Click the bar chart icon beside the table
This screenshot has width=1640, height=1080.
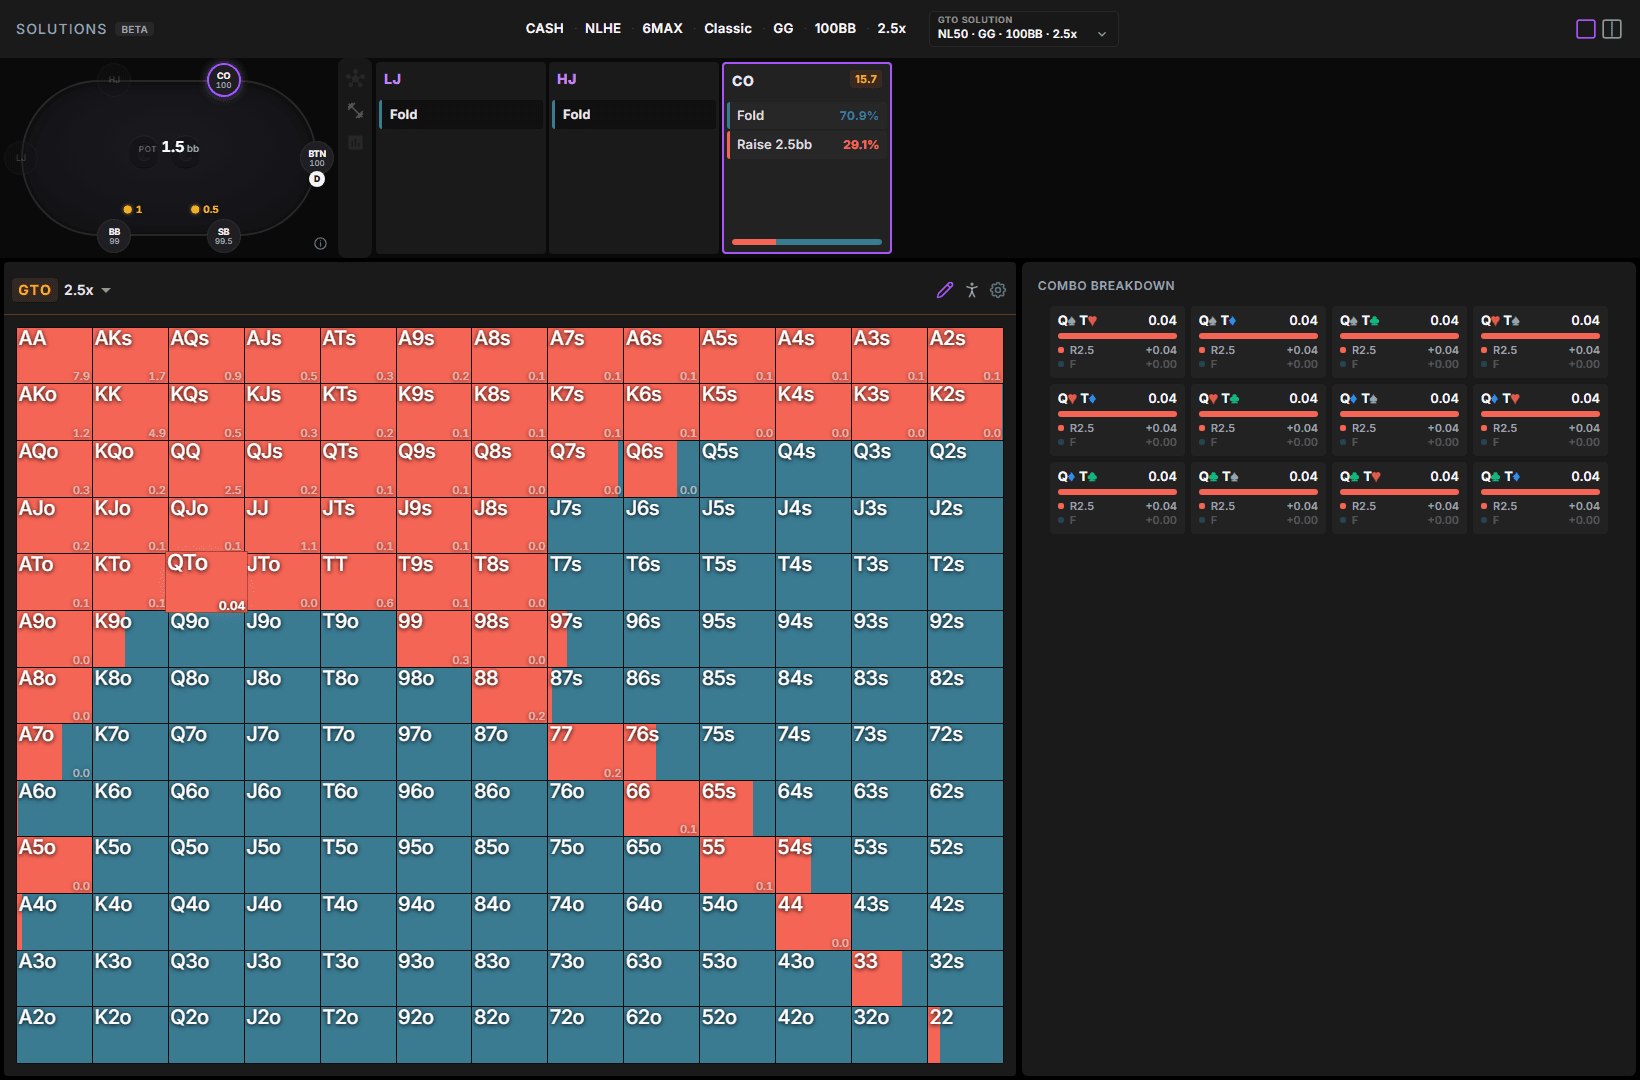[x=355, y=143]
